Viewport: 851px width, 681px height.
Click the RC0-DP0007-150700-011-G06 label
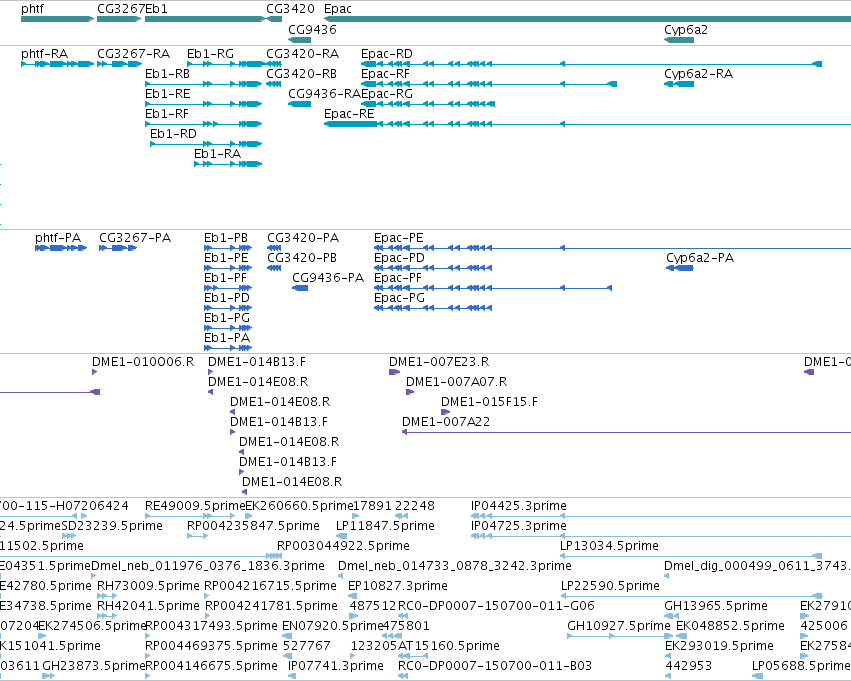[496, 606]
